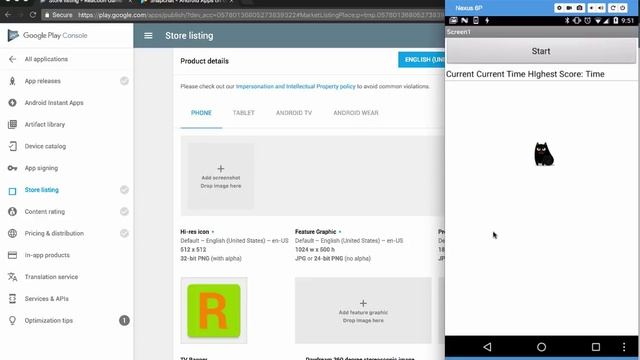Click Start button in emulator app
Screen dimensions: 640x360
pyautogui.click(x=541, y=51)
